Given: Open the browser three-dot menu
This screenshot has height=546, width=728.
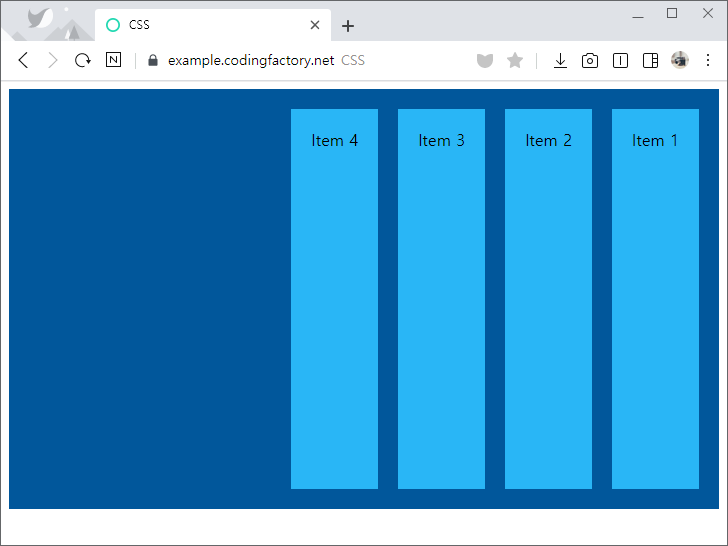Looking at the screenshot, I should (708, 60).
